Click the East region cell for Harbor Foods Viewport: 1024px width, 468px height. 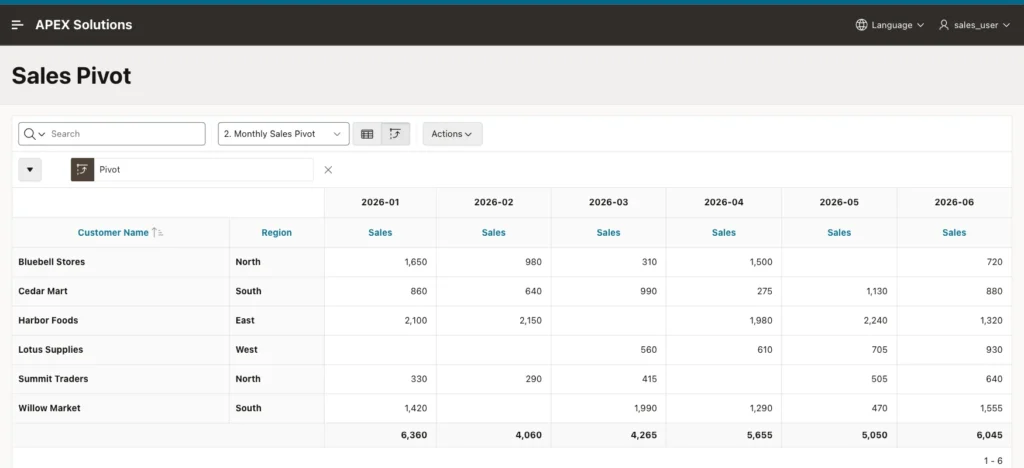246,320
